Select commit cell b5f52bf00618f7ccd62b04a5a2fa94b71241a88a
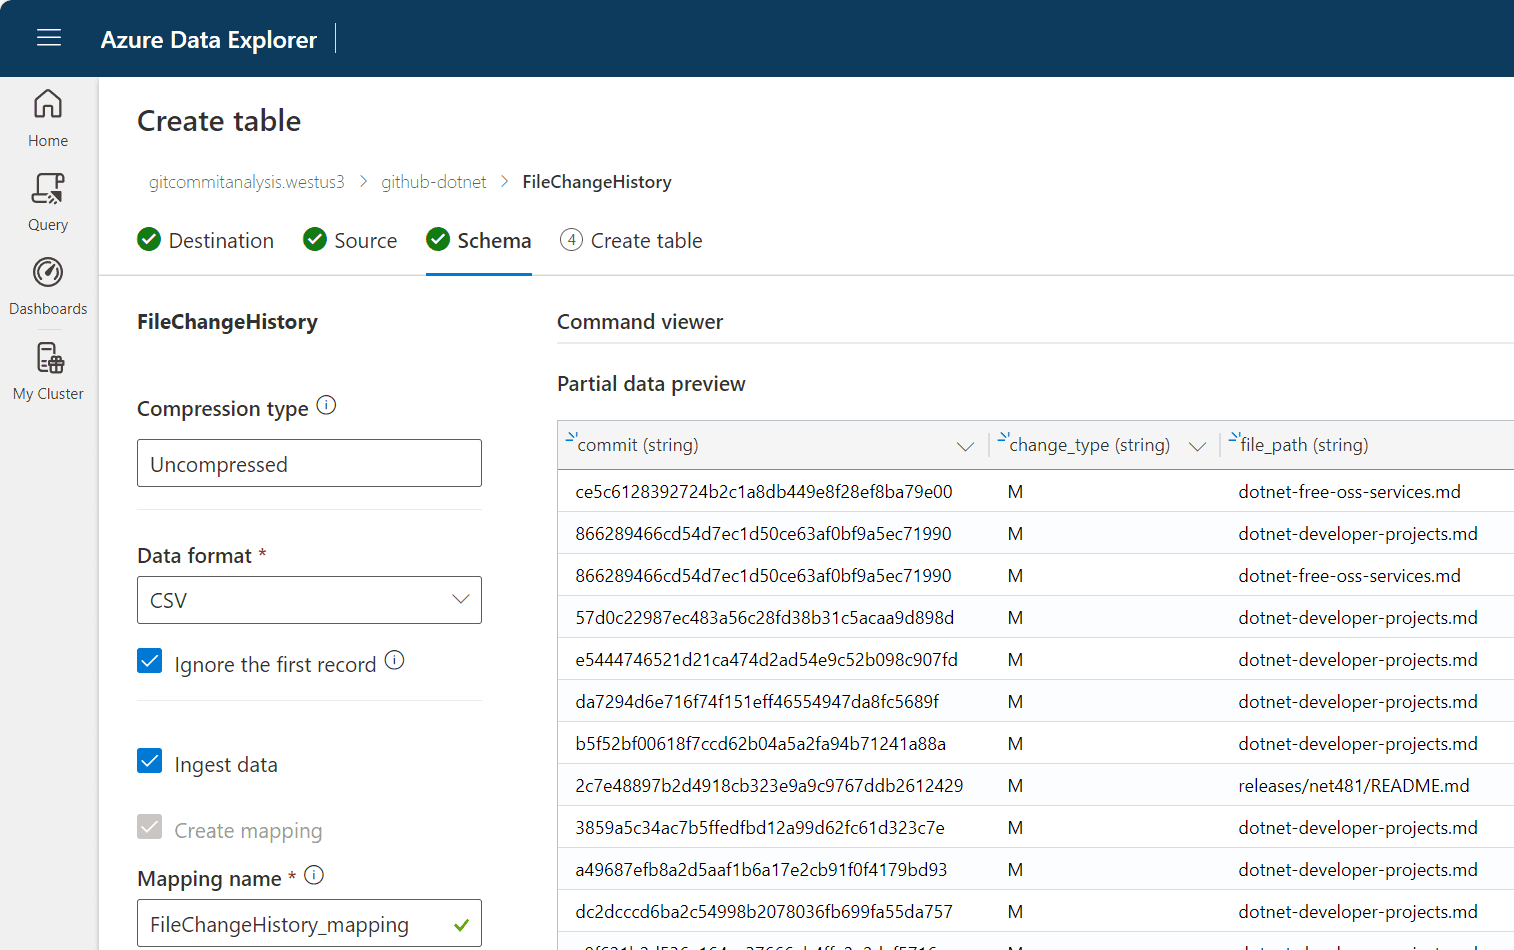 (x=761, y=744)
